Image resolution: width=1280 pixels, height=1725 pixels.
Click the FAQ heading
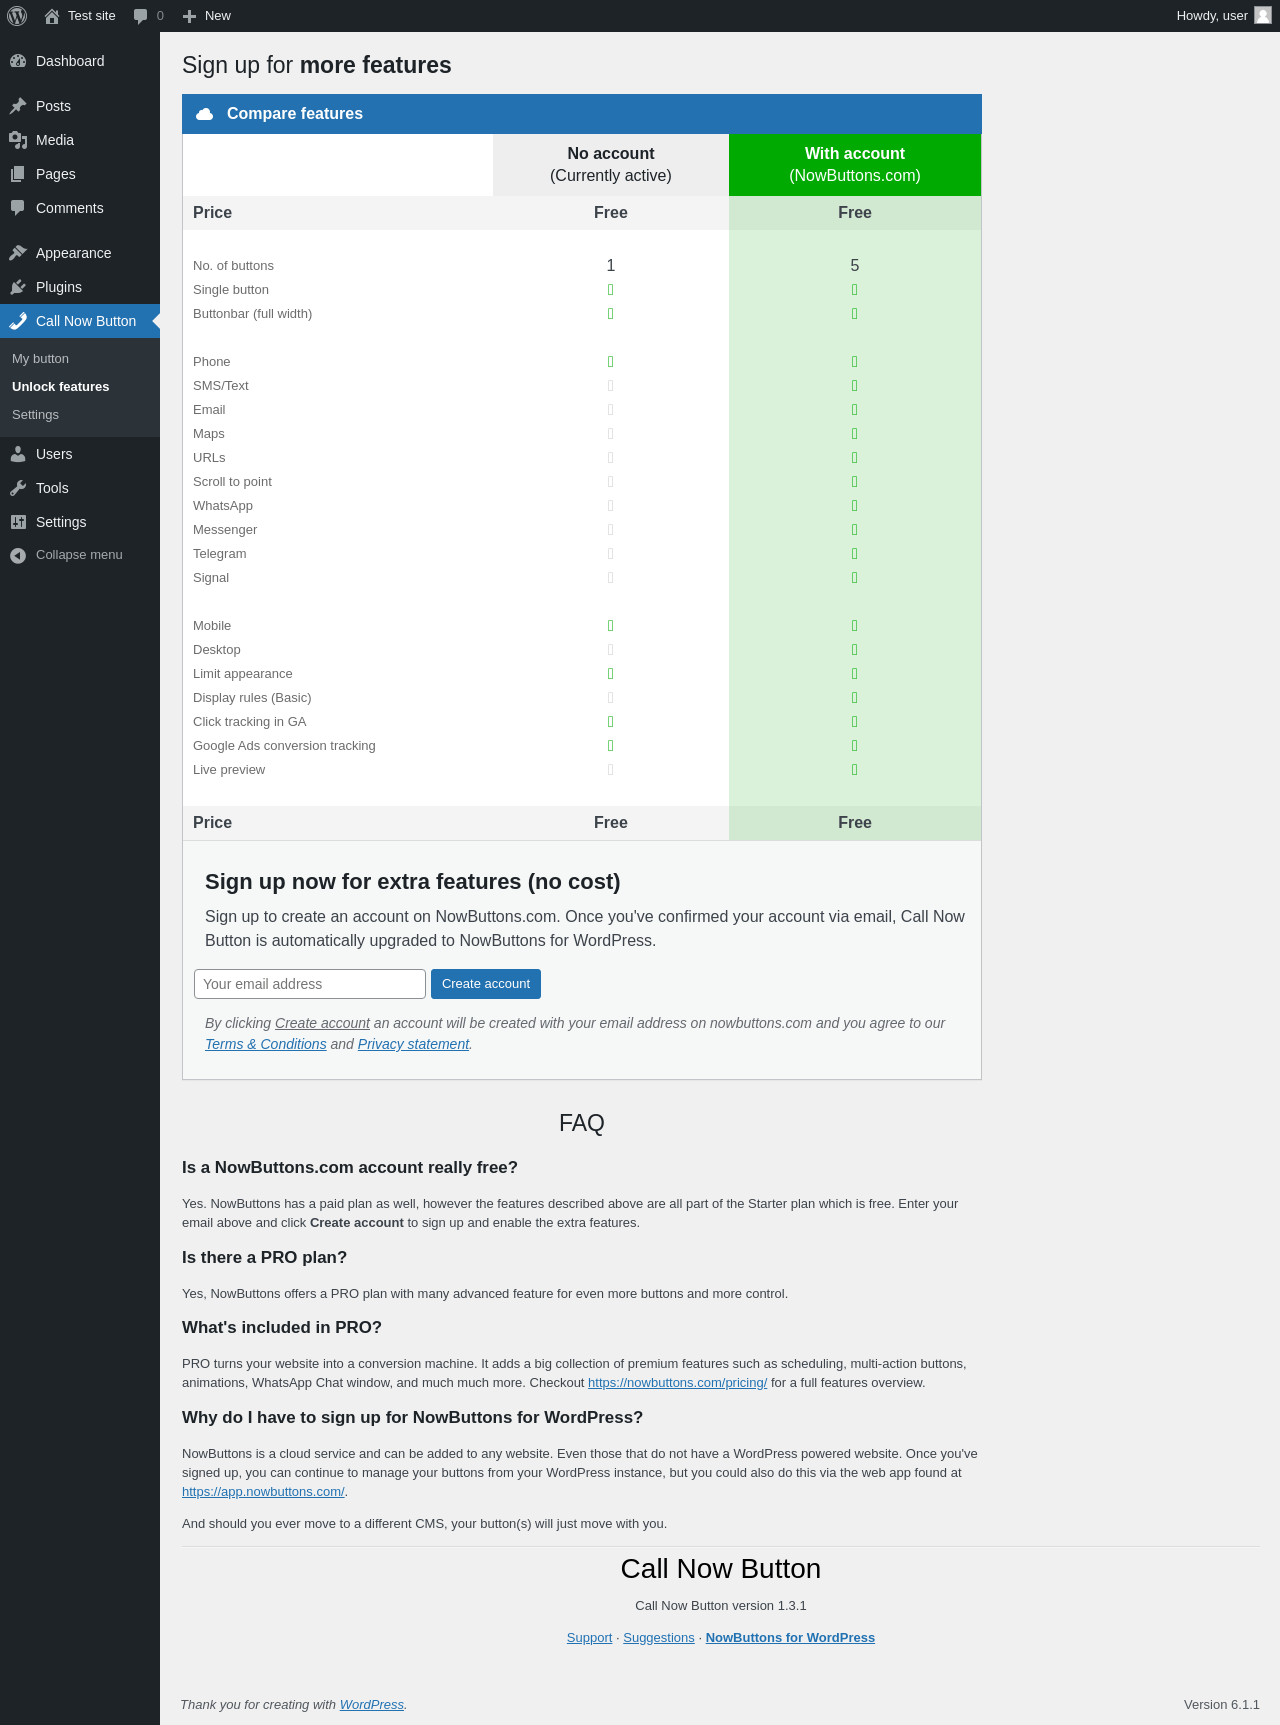[x=582, y=1123]
